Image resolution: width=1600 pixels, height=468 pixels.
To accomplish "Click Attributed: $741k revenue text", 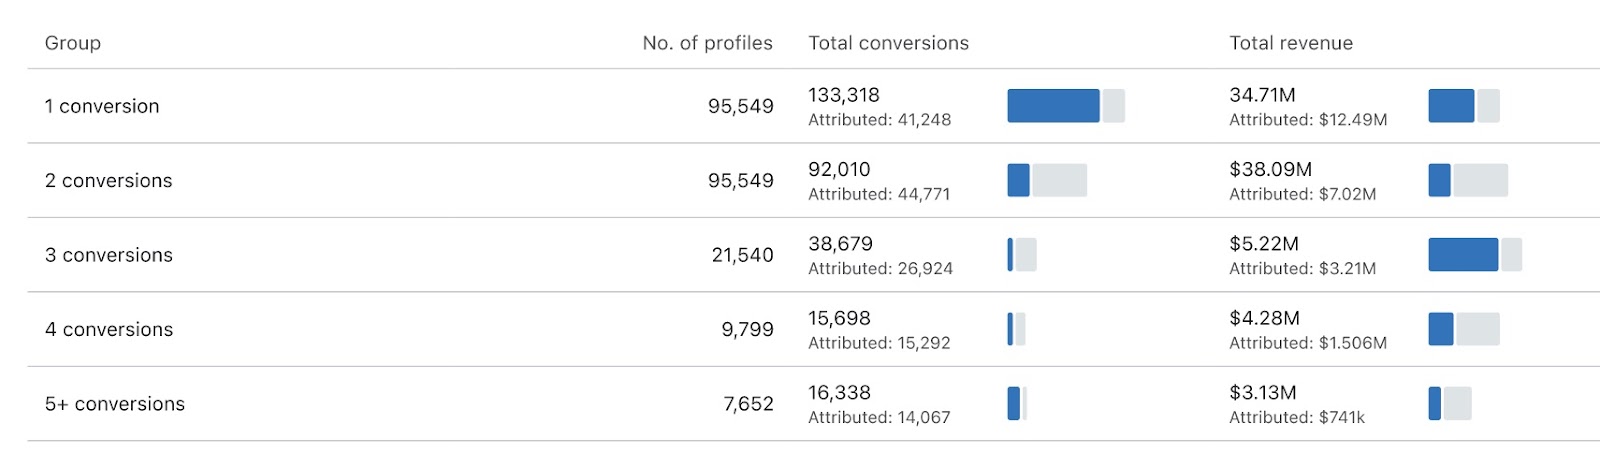I will click(1296, 417).
